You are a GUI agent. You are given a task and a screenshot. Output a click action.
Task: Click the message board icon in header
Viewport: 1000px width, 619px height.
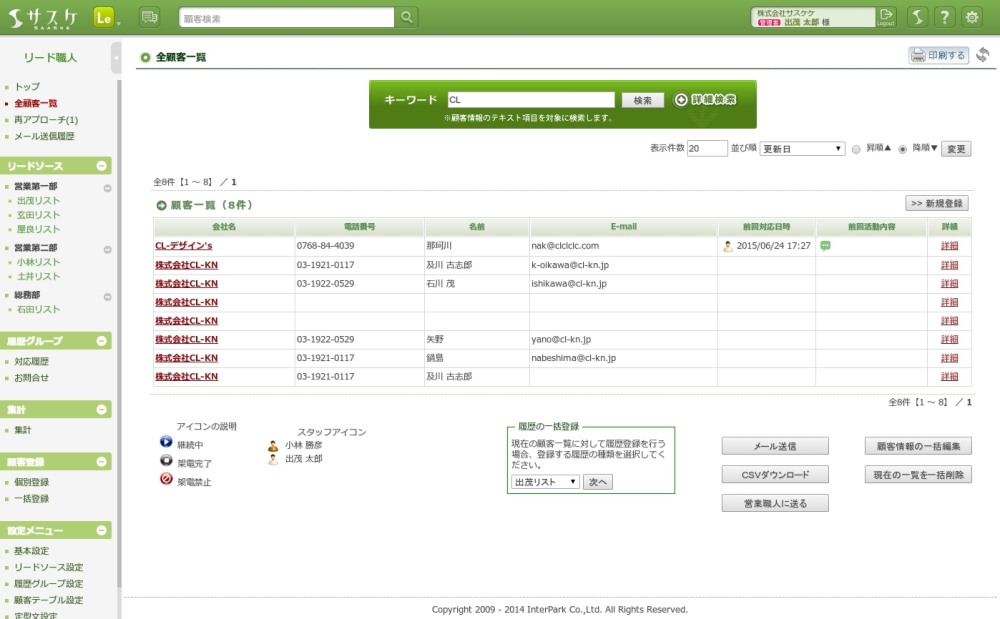pyautogui.click(x=149, y=17)
